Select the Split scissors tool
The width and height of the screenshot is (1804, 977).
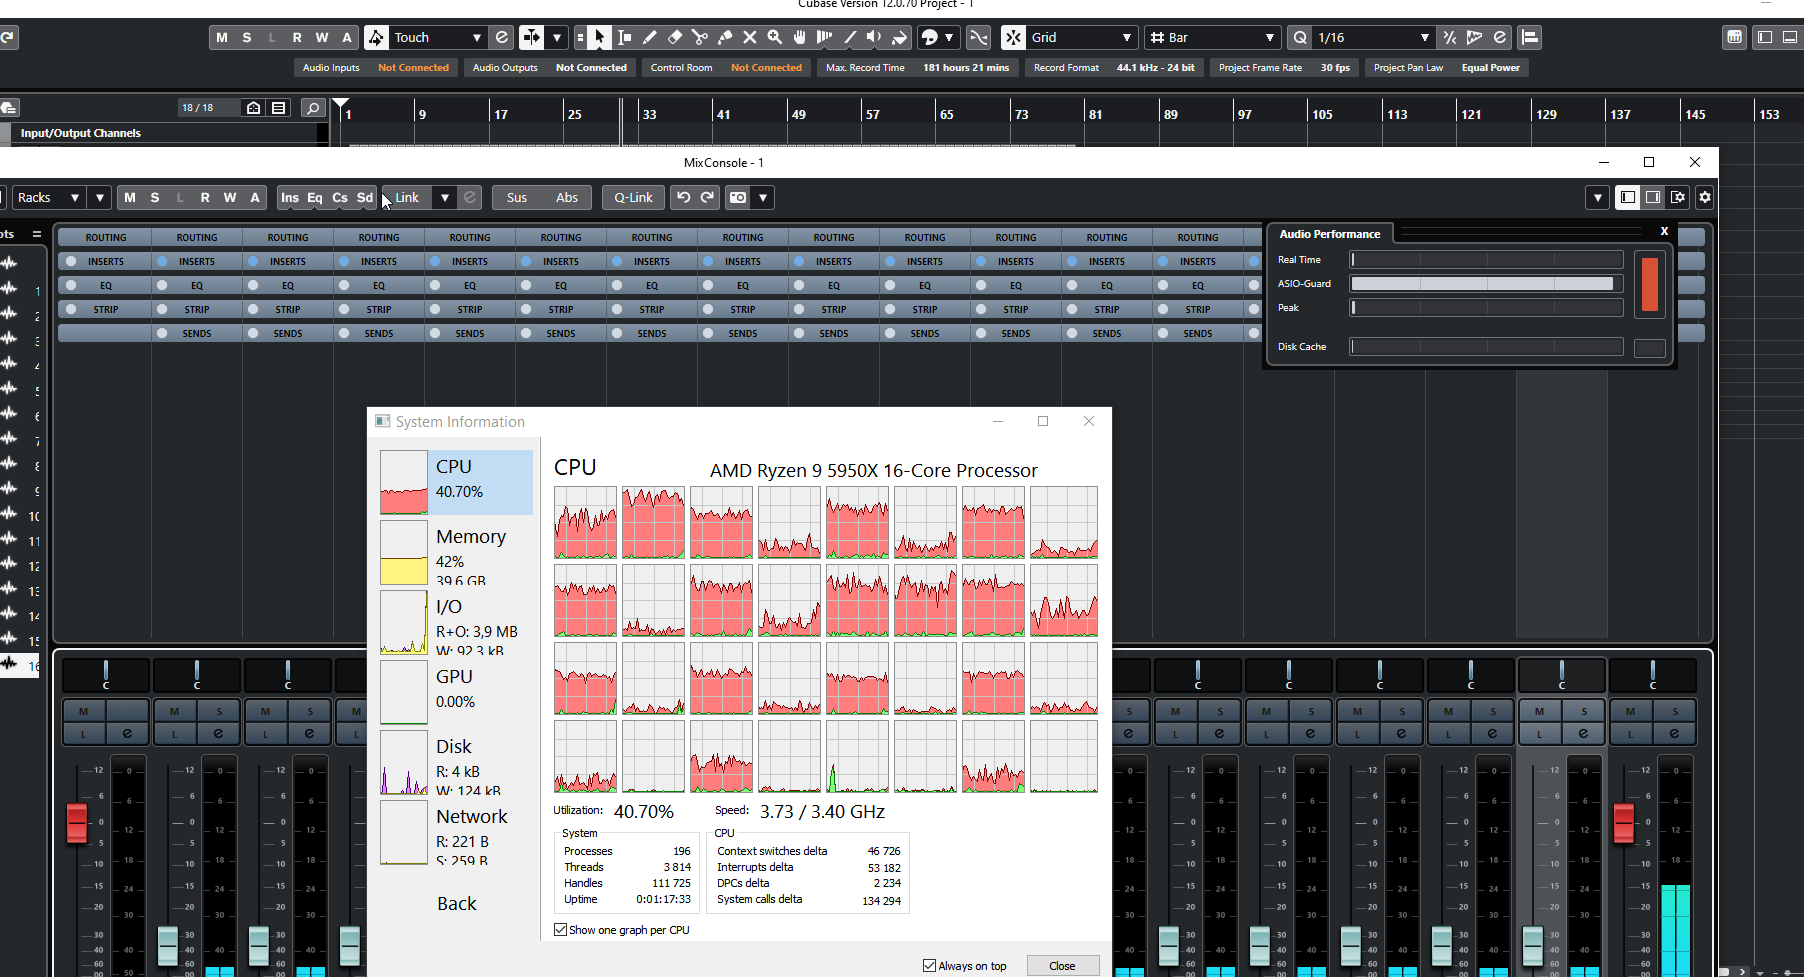click(x=700, y=38)
